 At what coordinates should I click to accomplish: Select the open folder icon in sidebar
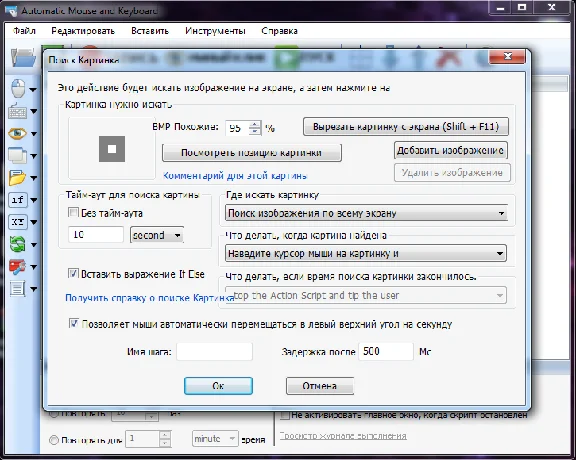click(x=17, y=178)
